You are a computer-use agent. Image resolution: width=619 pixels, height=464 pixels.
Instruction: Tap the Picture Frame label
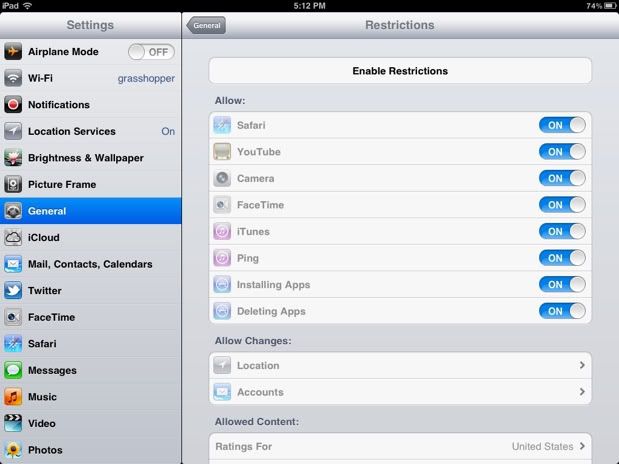pos(62,184)
